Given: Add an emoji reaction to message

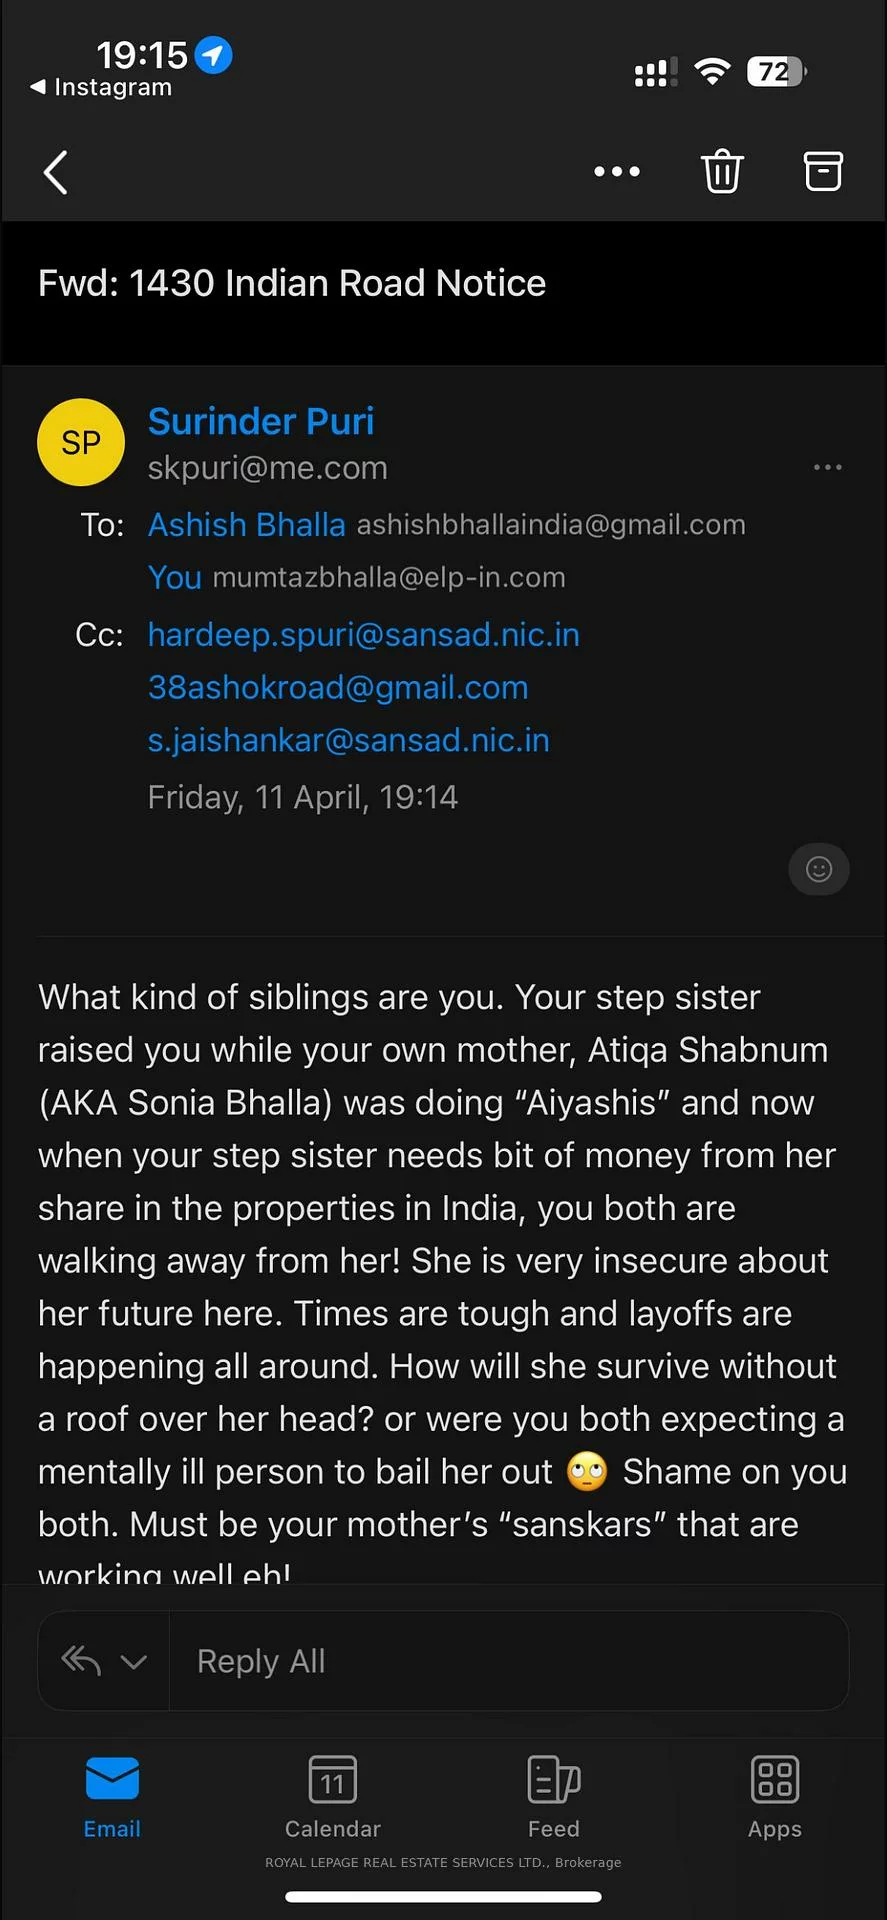Looking at the screenshot, I should click(x=819, y=869).
